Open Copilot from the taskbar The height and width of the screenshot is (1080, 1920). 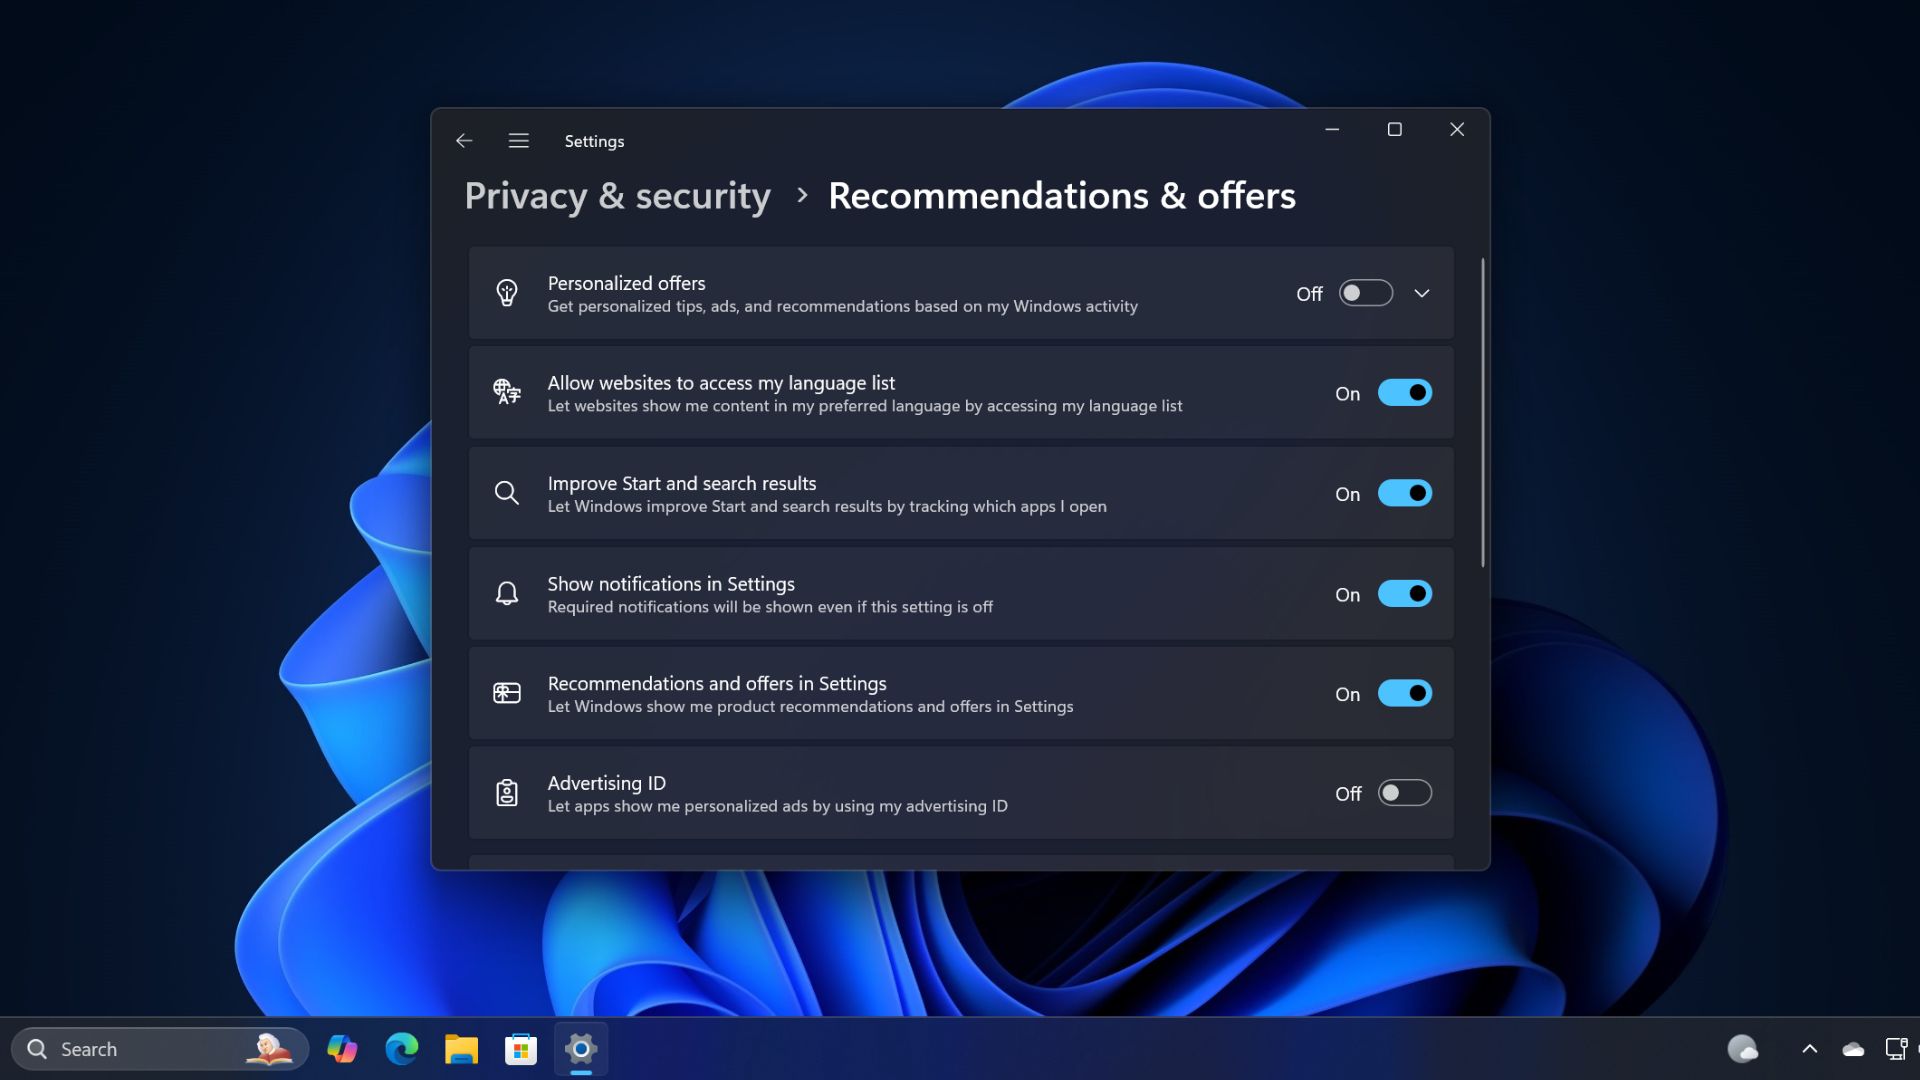click(x=342, y=1049)
